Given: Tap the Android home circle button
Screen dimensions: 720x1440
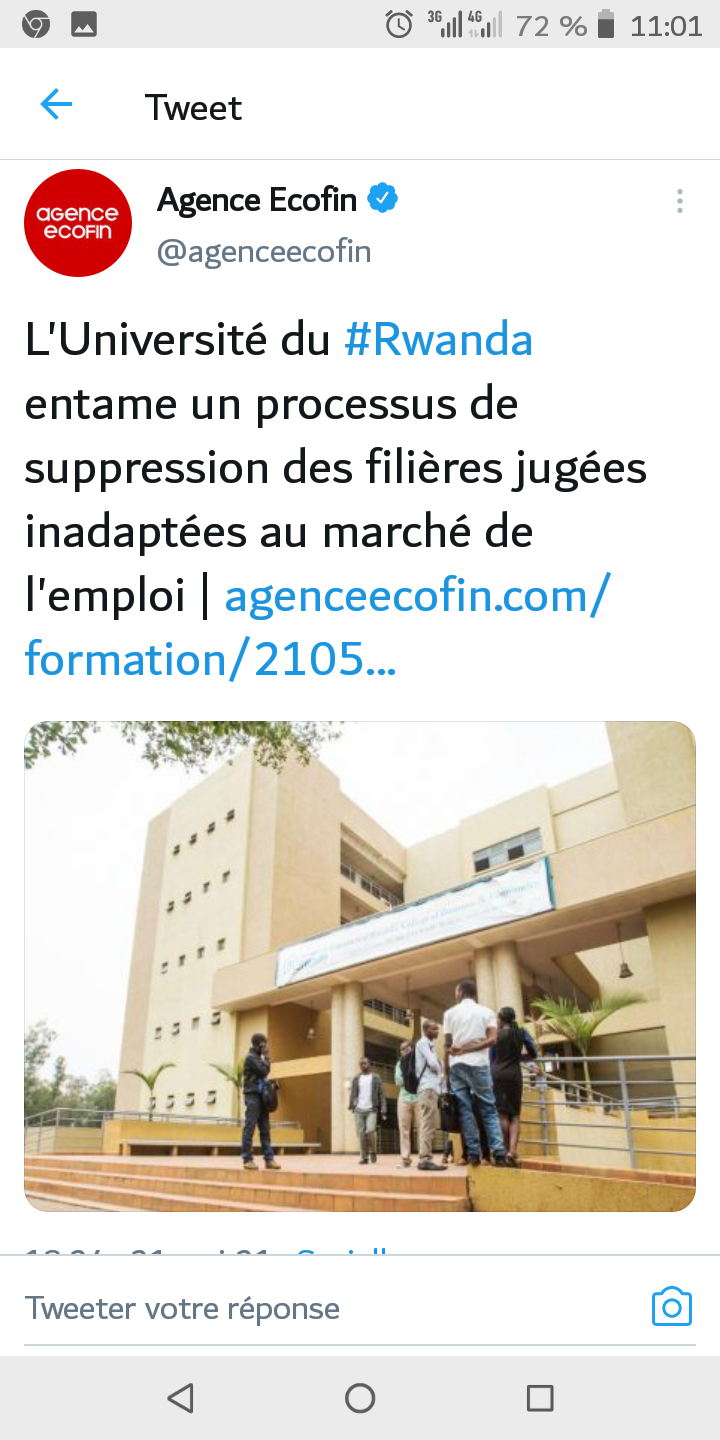Looking at the screenshot, I should tap(360, 1398).
